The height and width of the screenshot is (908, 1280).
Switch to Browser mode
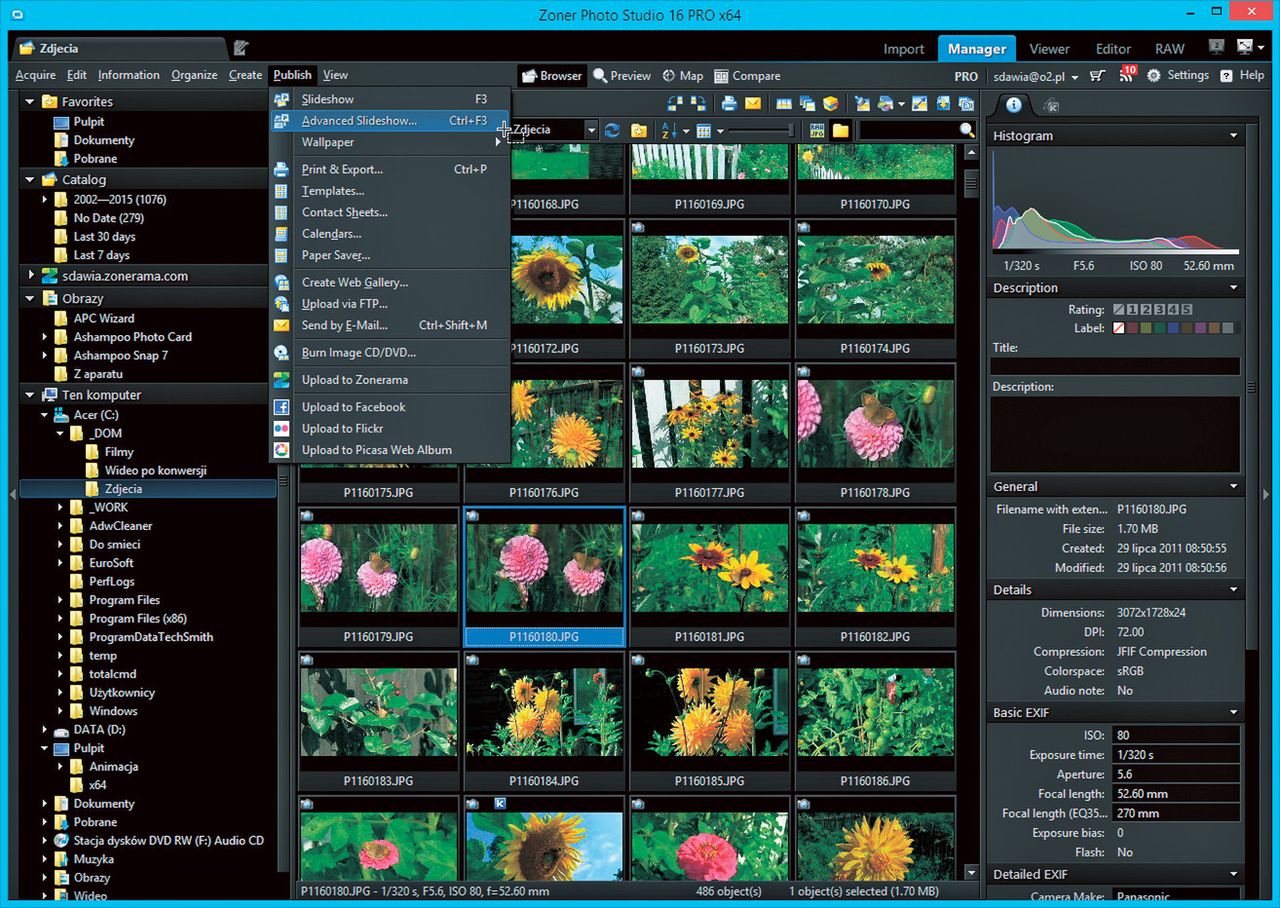click(x=551, y=76)
